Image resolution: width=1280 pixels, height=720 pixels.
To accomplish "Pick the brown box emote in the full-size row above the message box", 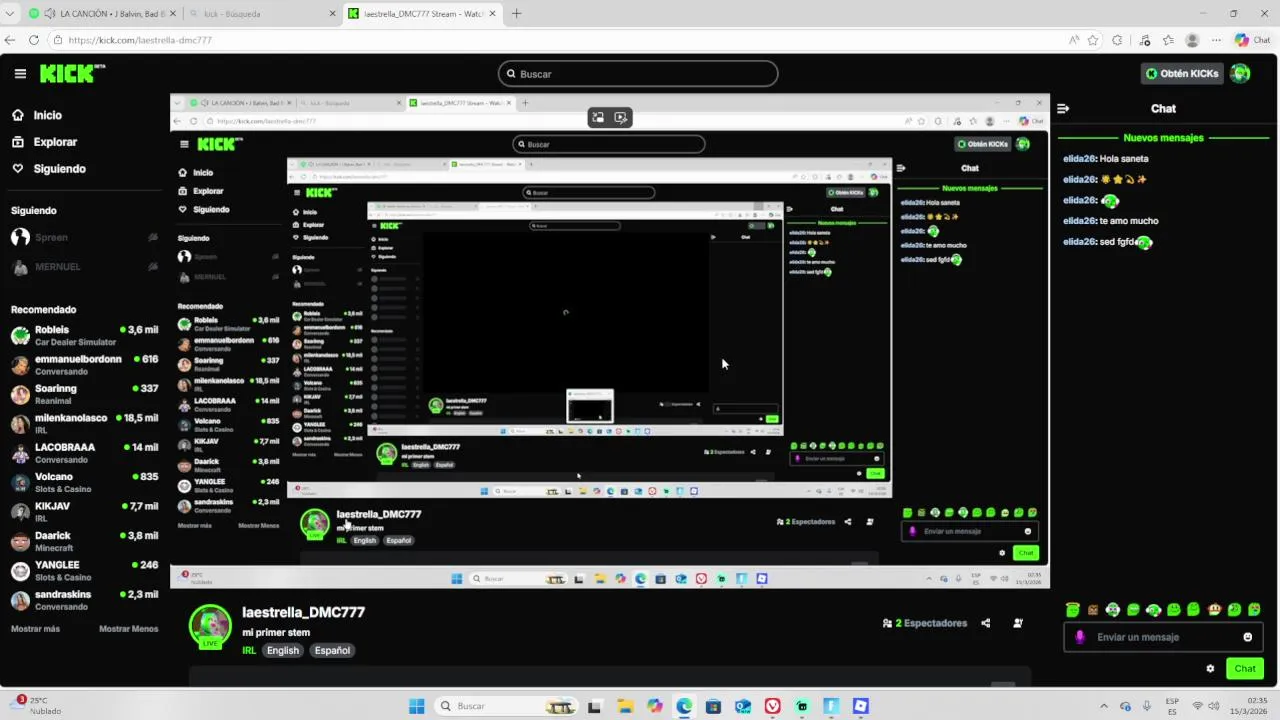I will click(1093, 609).
